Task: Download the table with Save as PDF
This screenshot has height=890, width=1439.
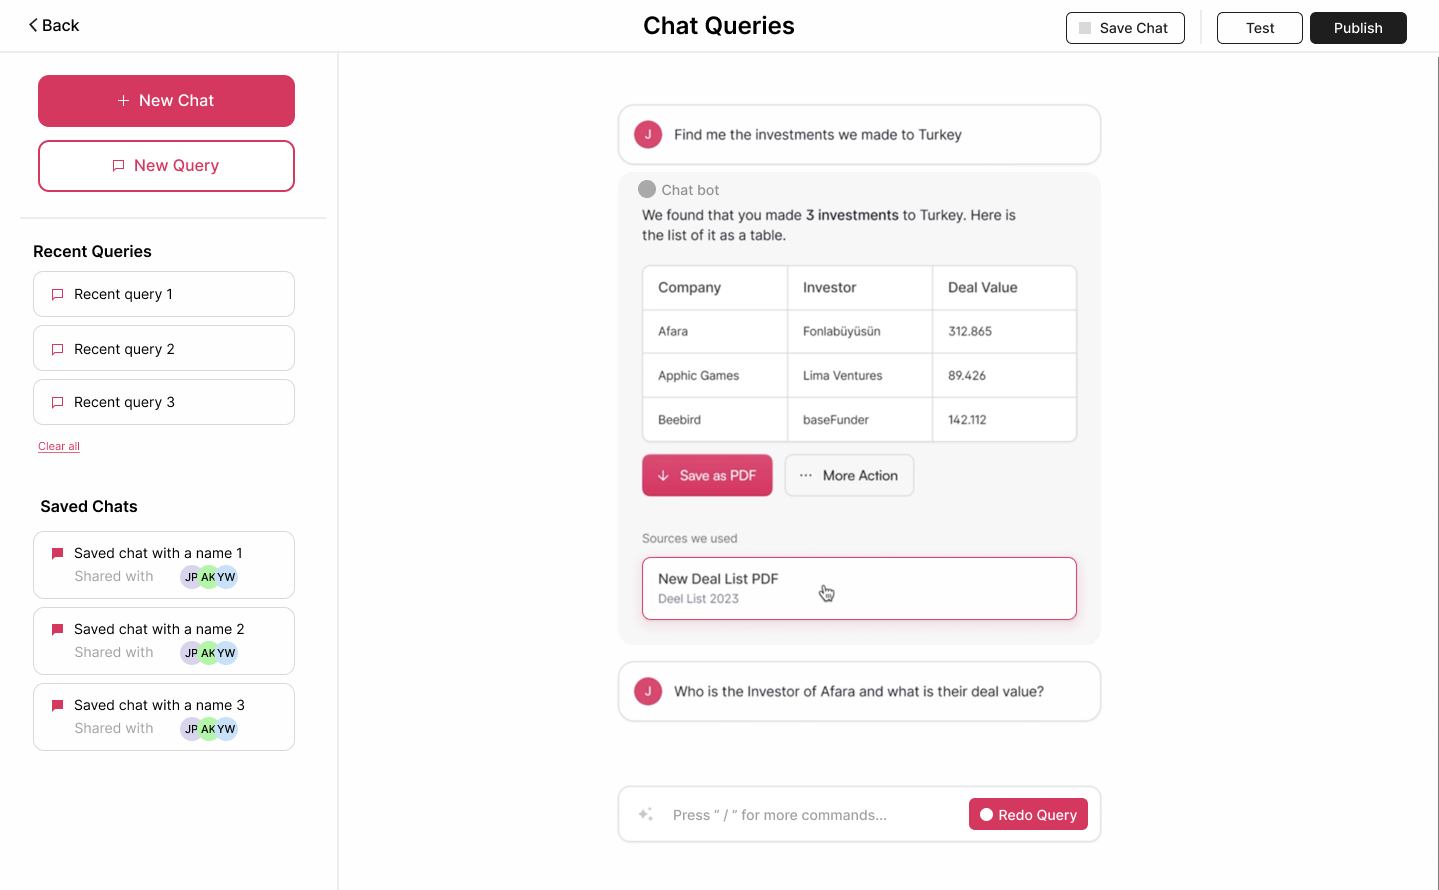Action: click(707, 475)
